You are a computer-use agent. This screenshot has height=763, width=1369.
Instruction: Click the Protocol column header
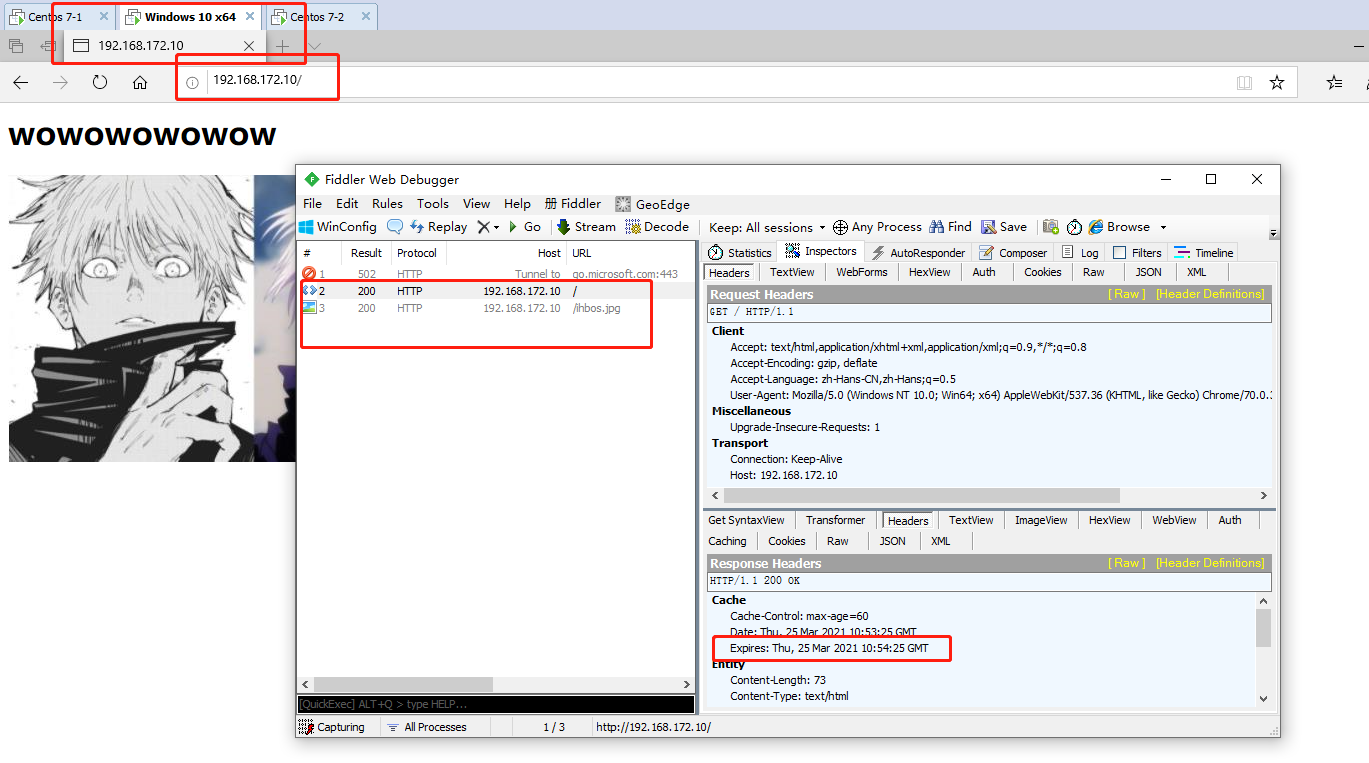point(417,253)
